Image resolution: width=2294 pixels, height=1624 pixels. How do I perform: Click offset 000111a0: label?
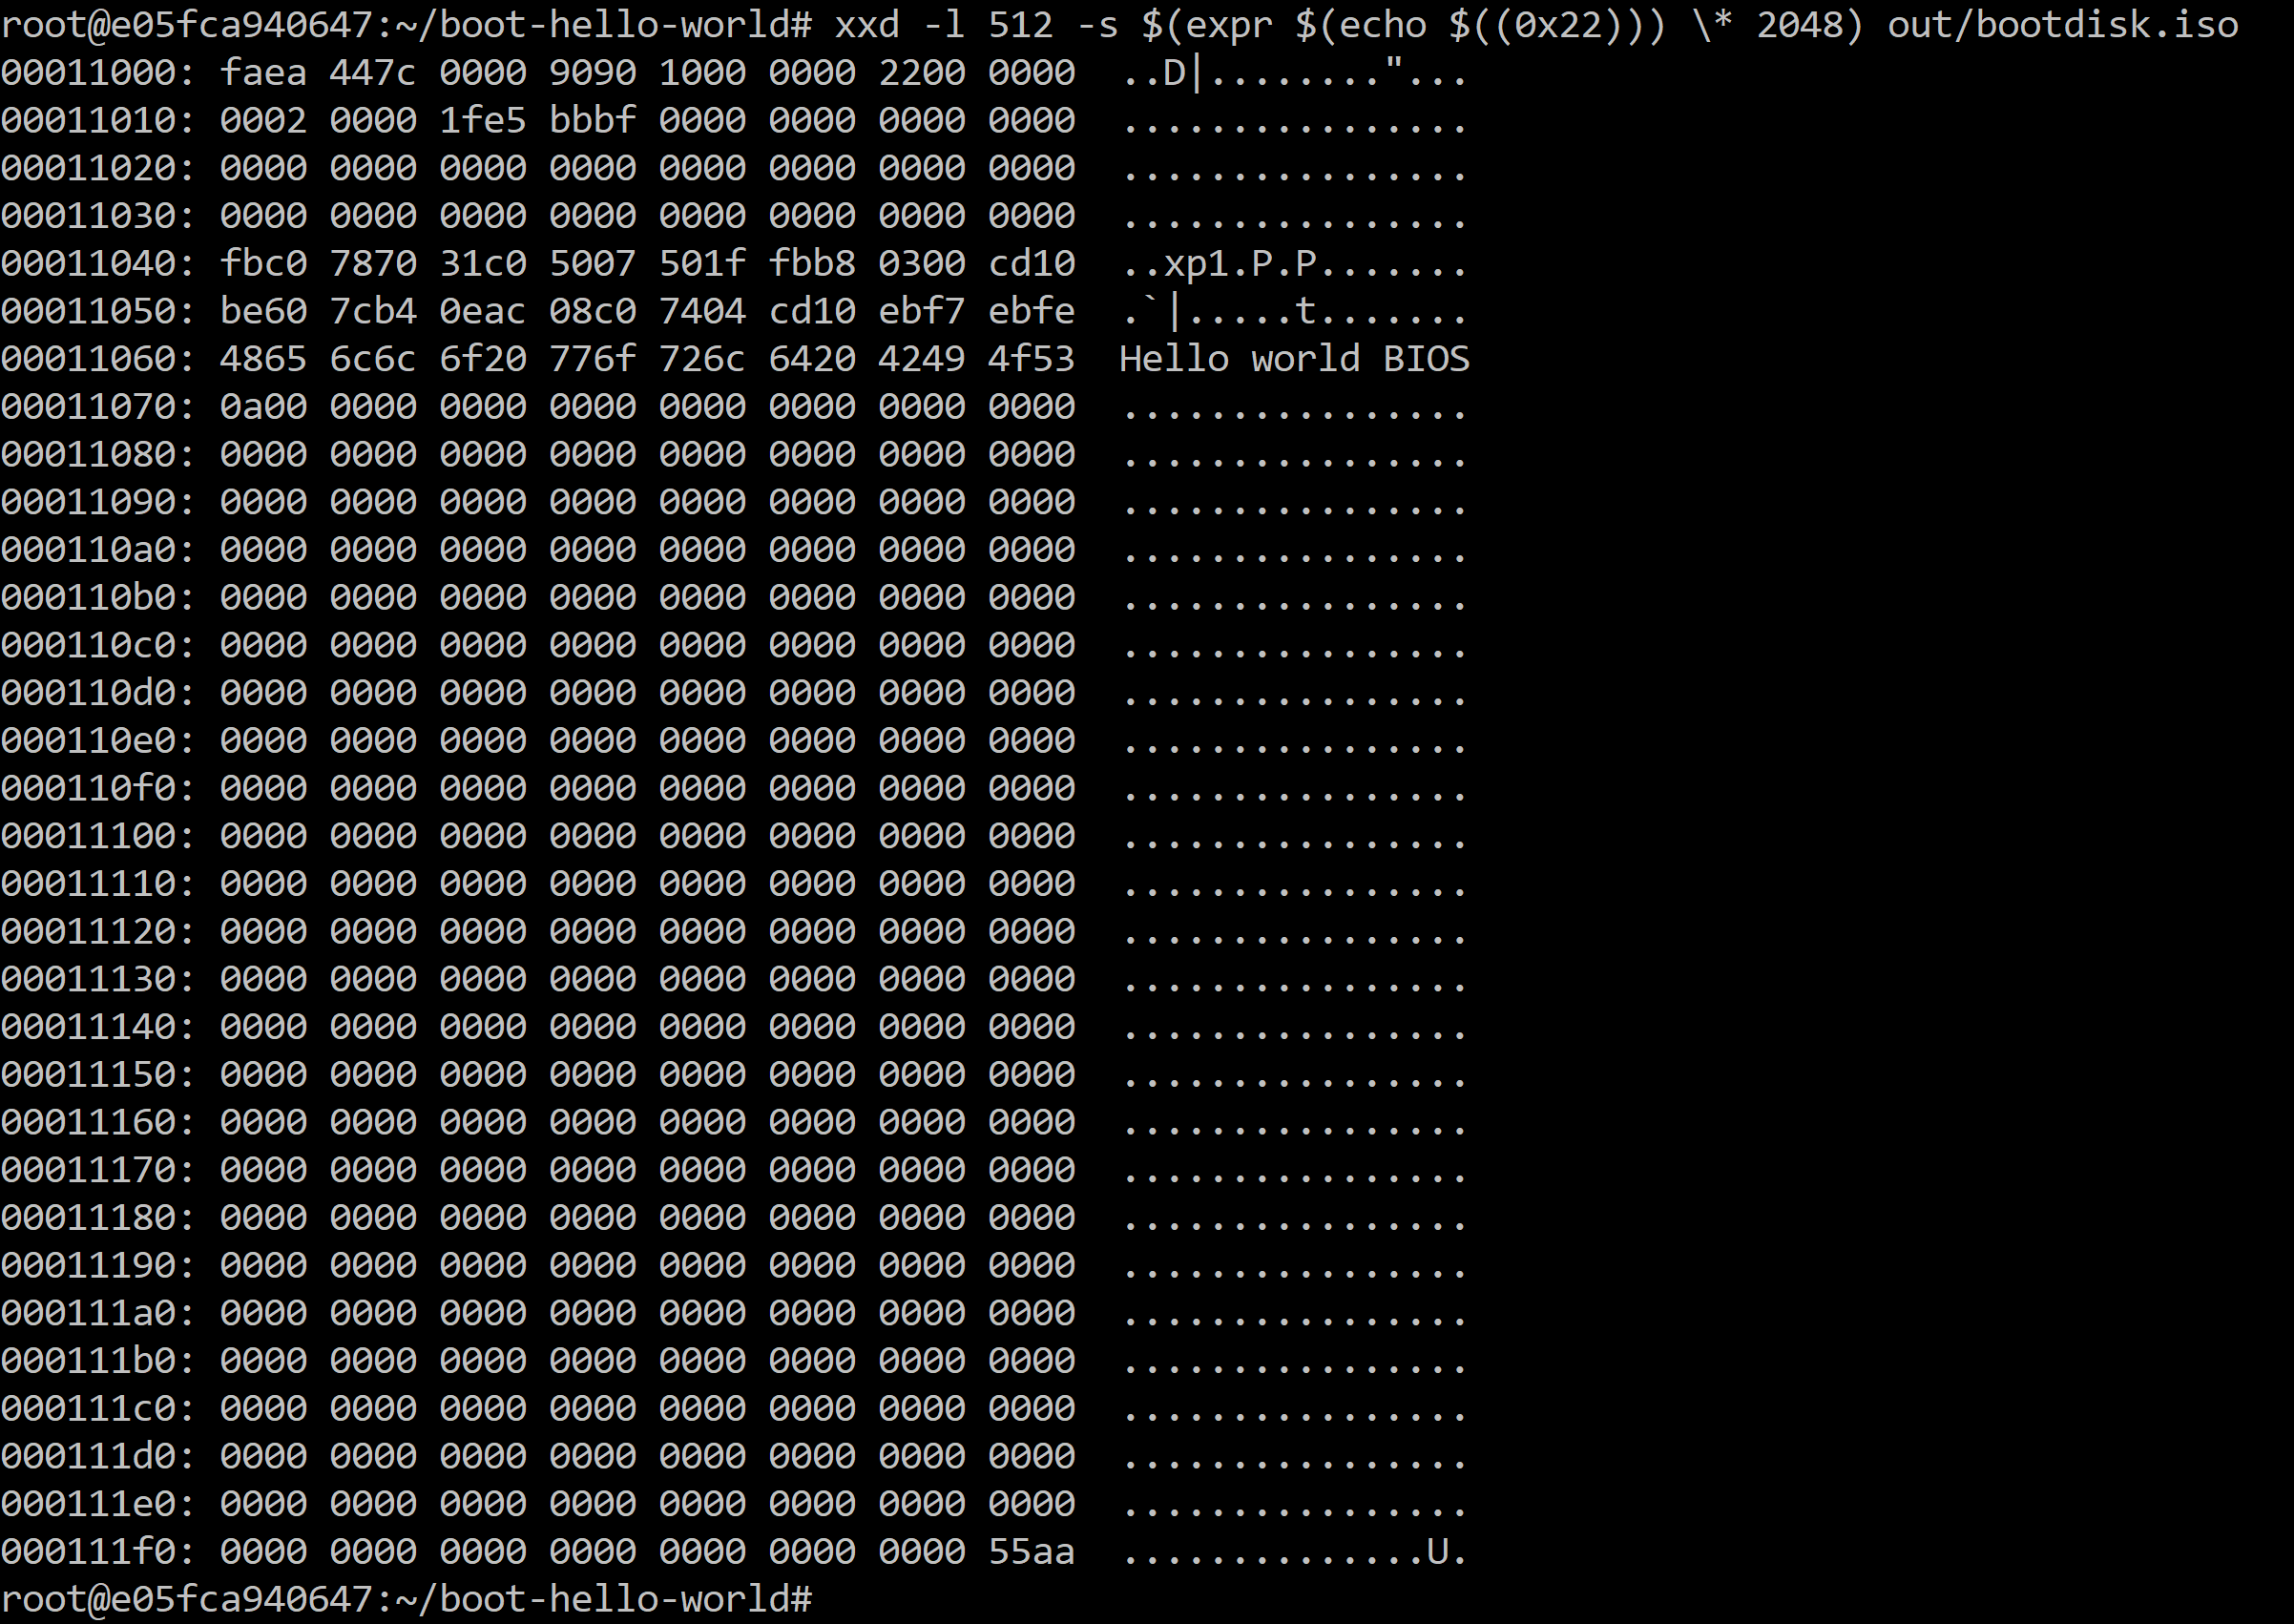pyautogui.click(x=98, y=1313)
